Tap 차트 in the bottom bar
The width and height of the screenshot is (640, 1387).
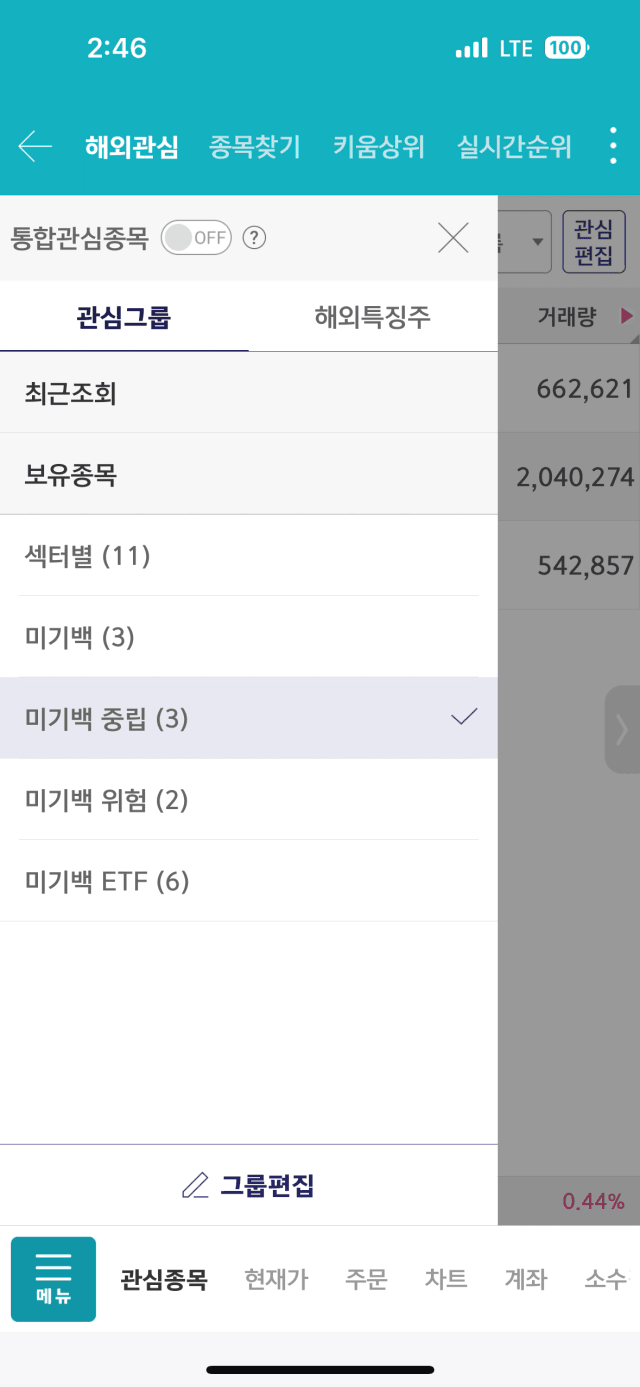[x=445, y=1279]
